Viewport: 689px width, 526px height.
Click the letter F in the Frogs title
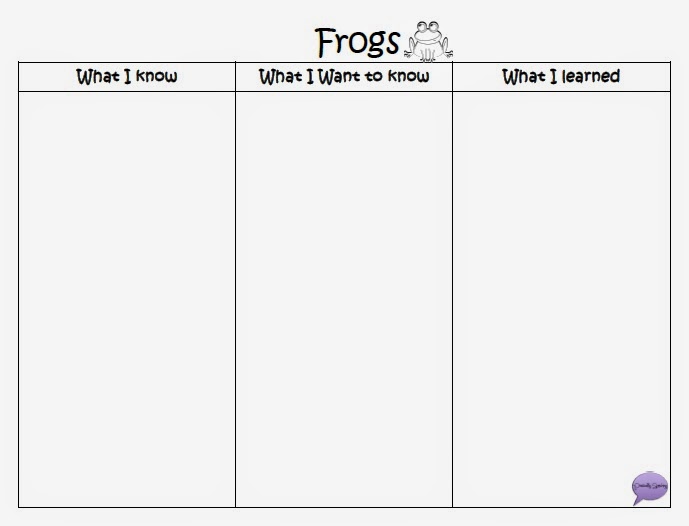tap(325, 41)
